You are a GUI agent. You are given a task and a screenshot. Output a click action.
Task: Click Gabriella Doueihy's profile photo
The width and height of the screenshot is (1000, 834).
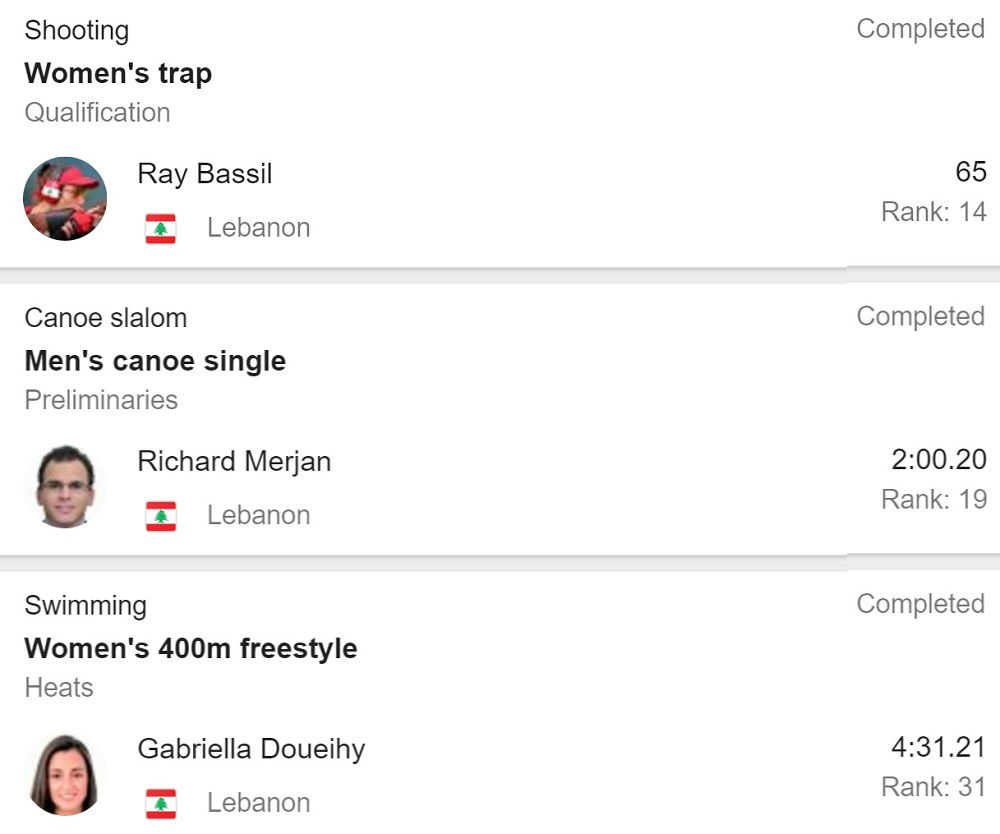click(65, 774)
